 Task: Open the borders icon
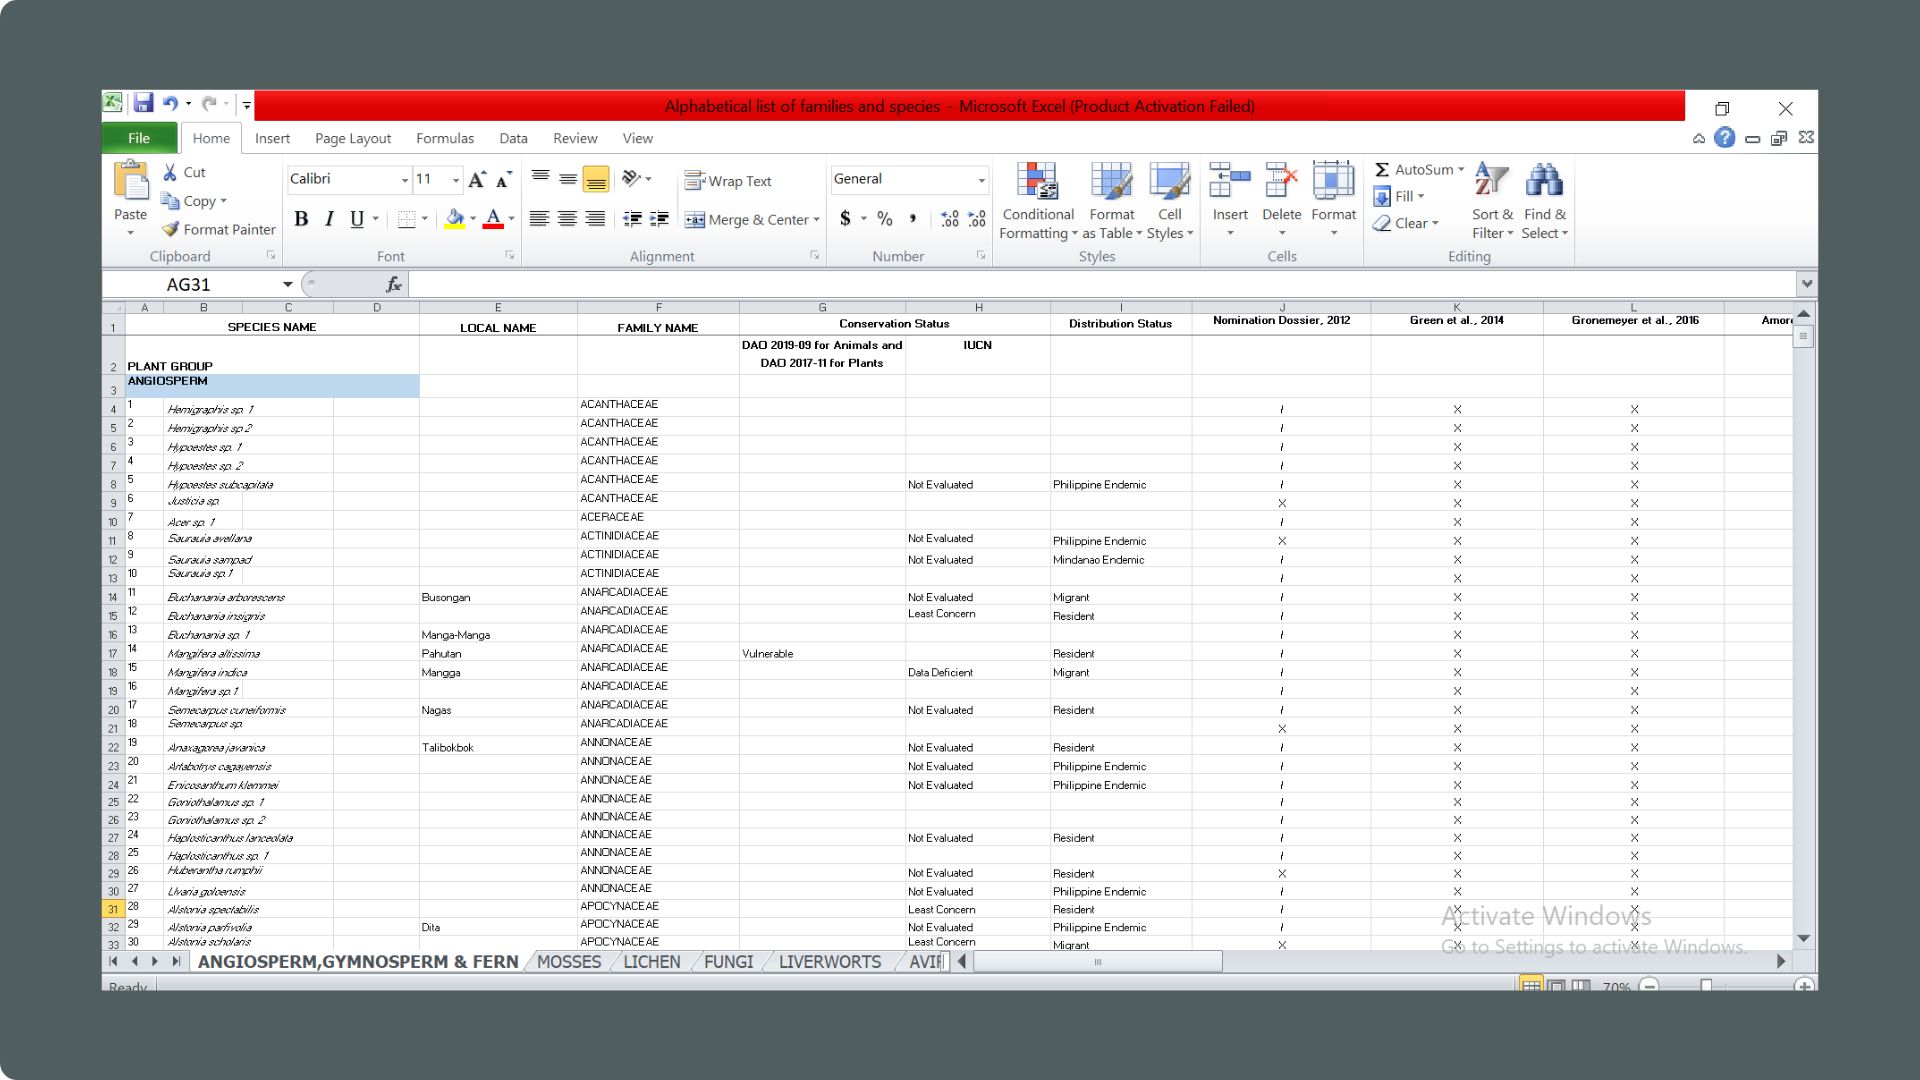(x=406, y=219)
